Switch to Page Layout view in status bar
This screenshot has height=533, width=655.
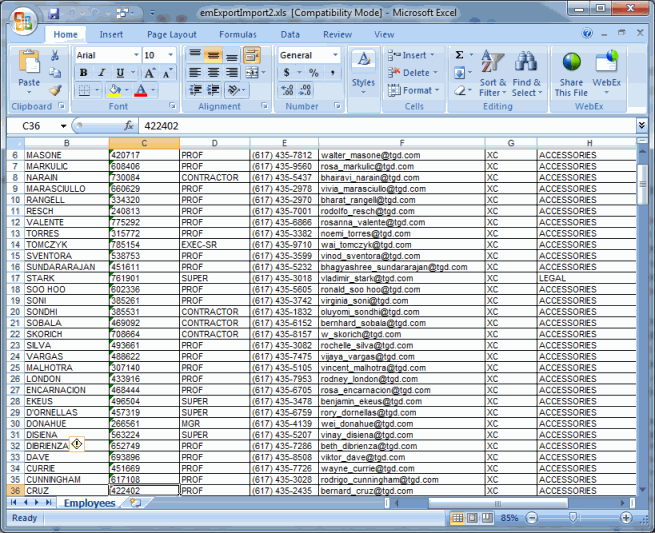[x=472, y=518]
